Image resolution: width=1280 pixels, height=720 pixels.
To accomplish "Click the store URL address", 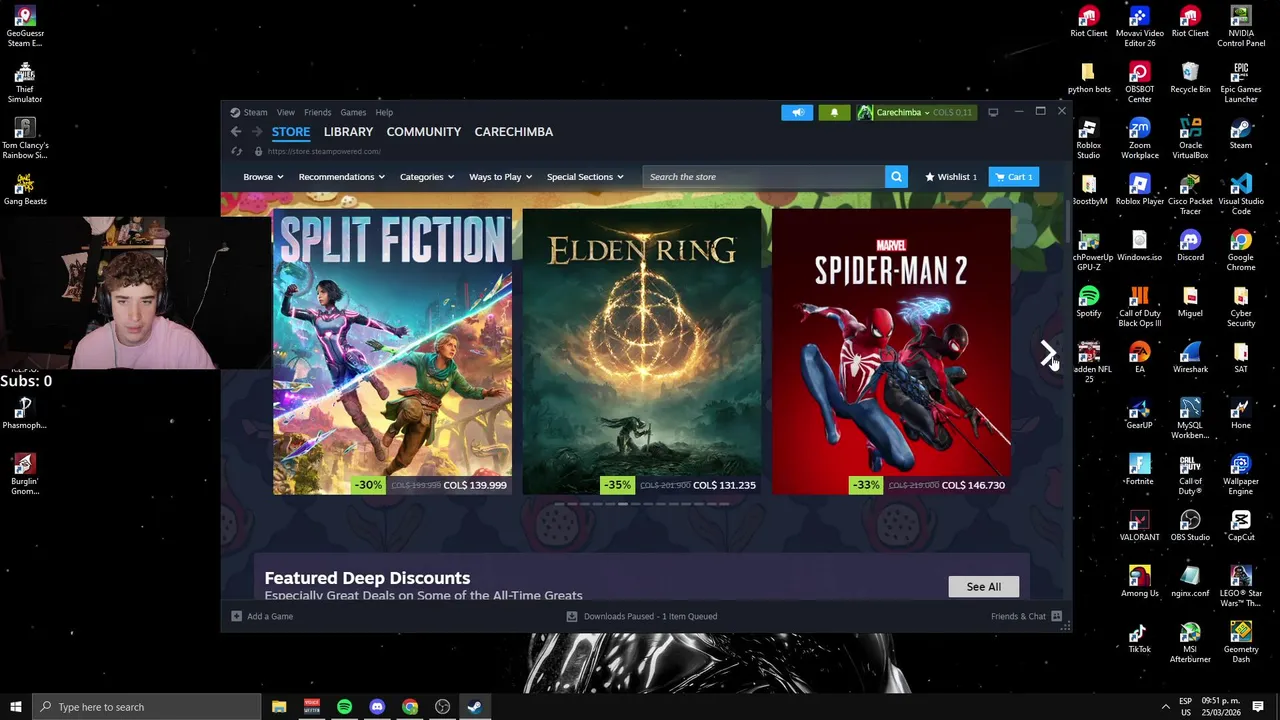I will (324, 151).
